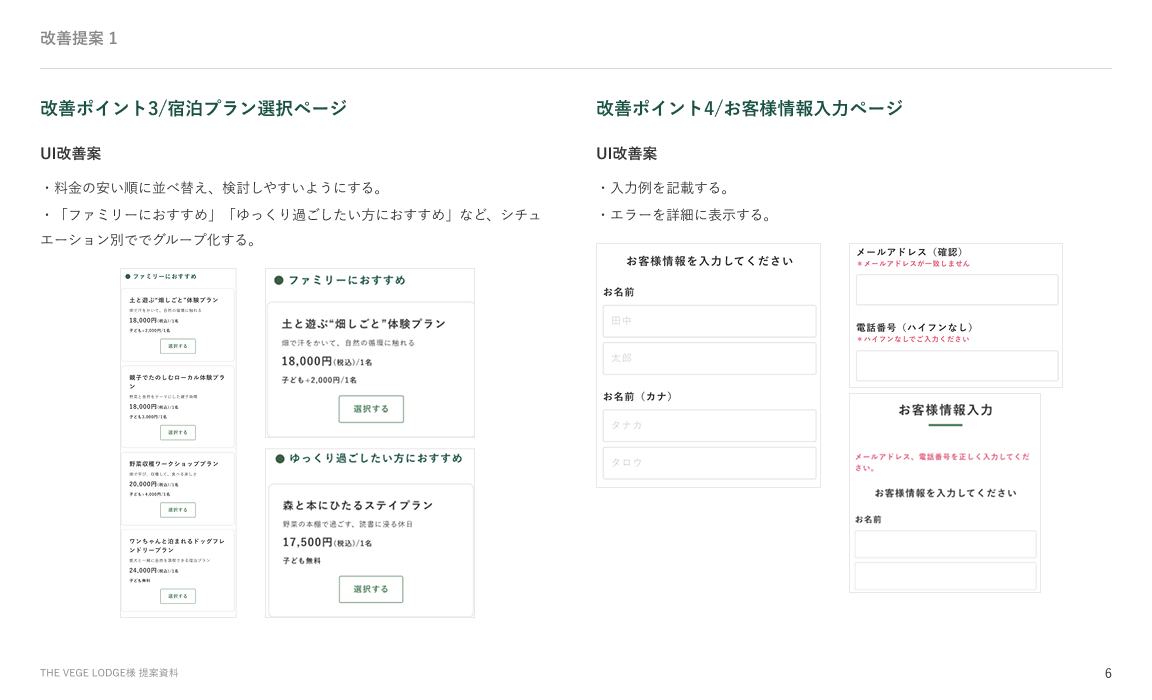This screenshot has width=1152, height=700.
Task: Click the 改善ポイント4/お客様情報入力ページ heading
Action: [x=749, y=108]
